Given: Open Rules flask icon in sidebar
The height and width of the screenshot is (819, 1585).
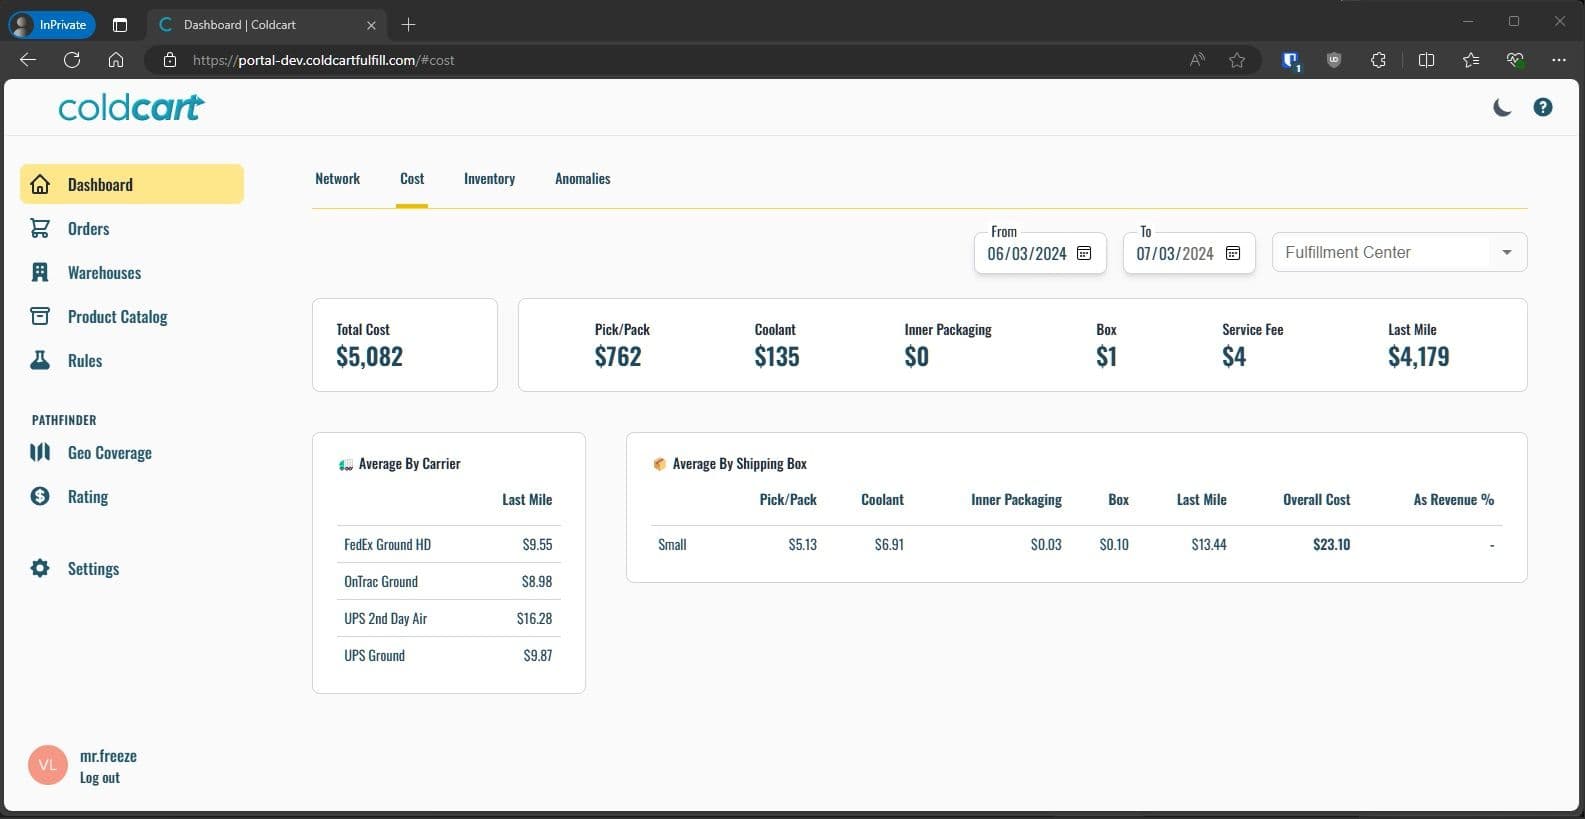Looking at the screenshot, I should click(x=40, y=361).
